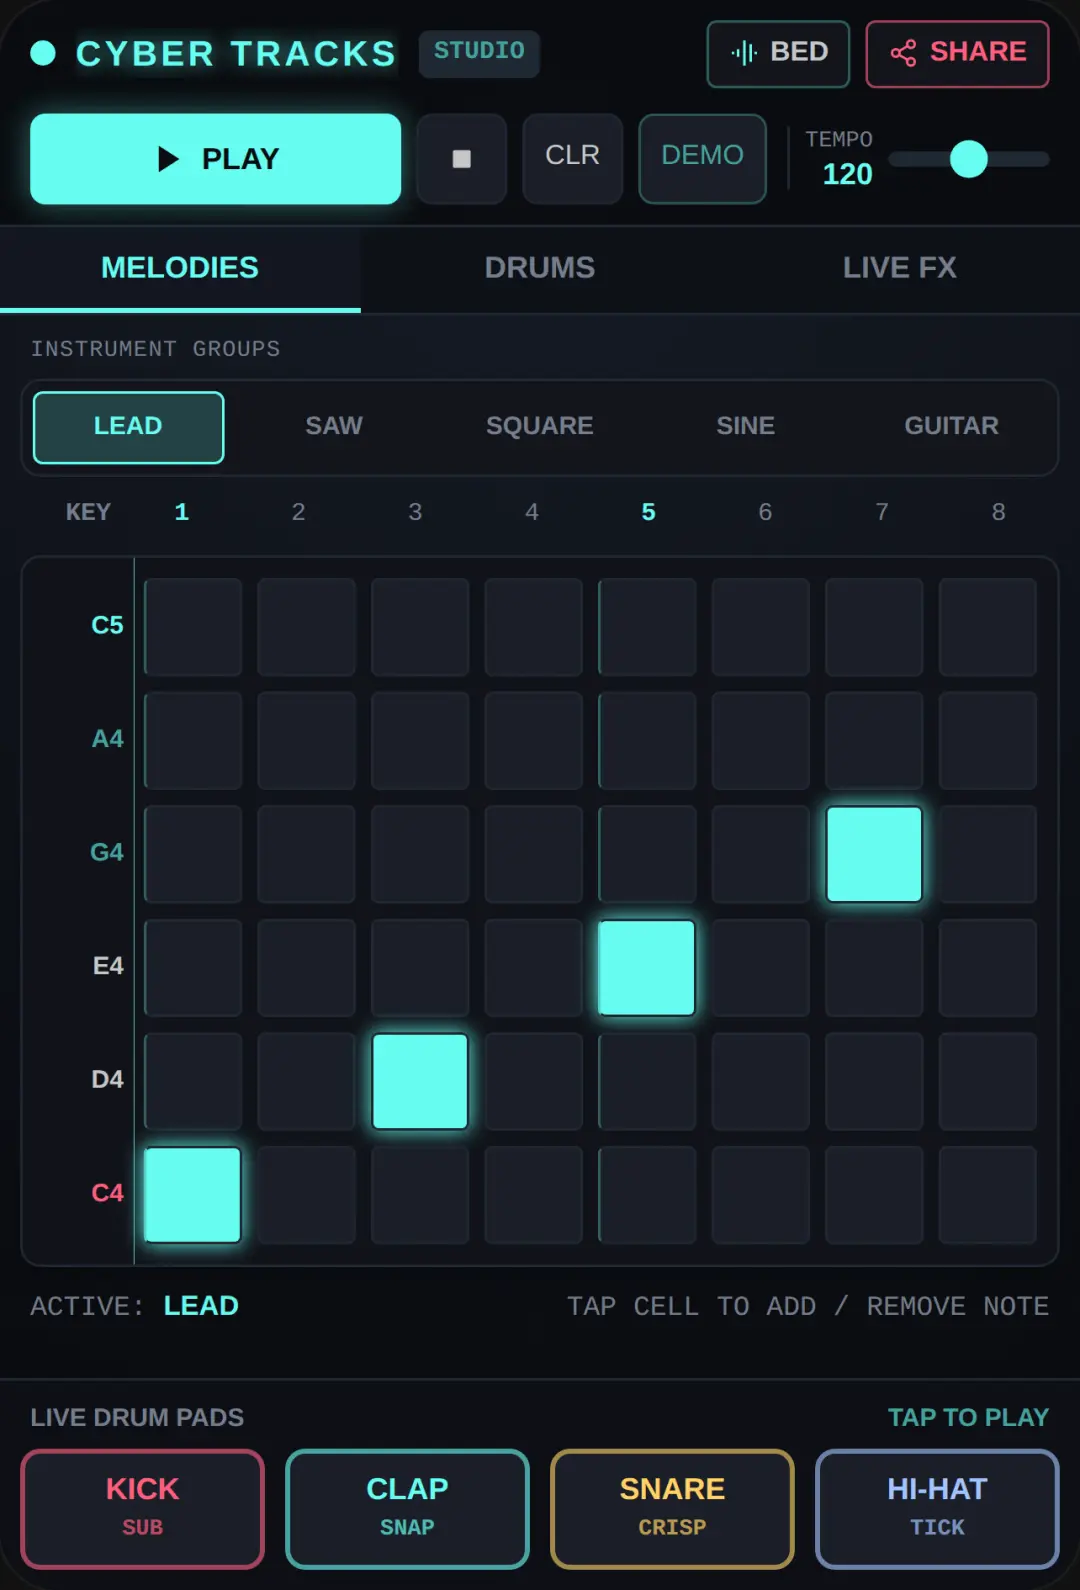The height and width of the screenshot is (1590, 1080).
Task: Click the ACTIVE: LEAD status text
Action: [x=134, y=1306]
